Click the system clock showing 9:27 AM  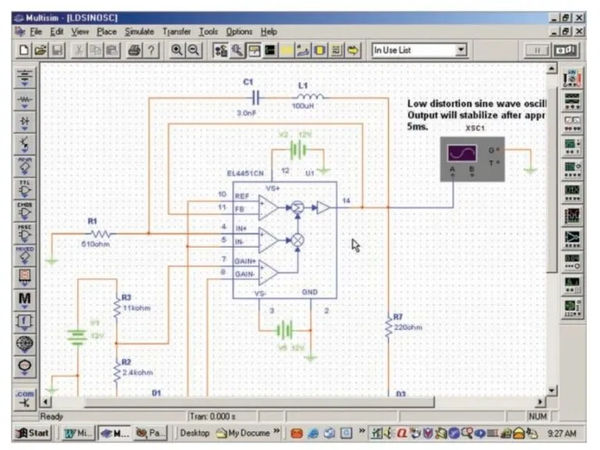[x=561, y=433]
